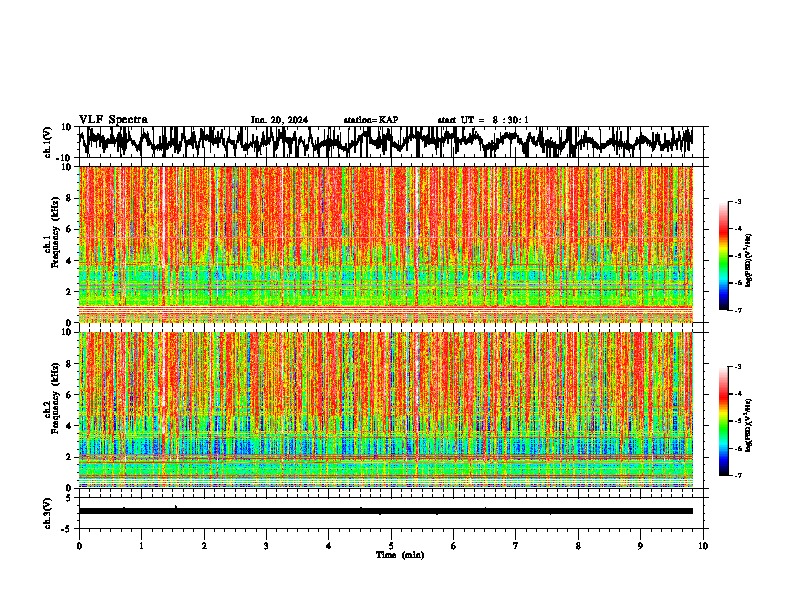Select the 'start UT = 8:30:1' text
792x612 pixels.
point(483,120)
